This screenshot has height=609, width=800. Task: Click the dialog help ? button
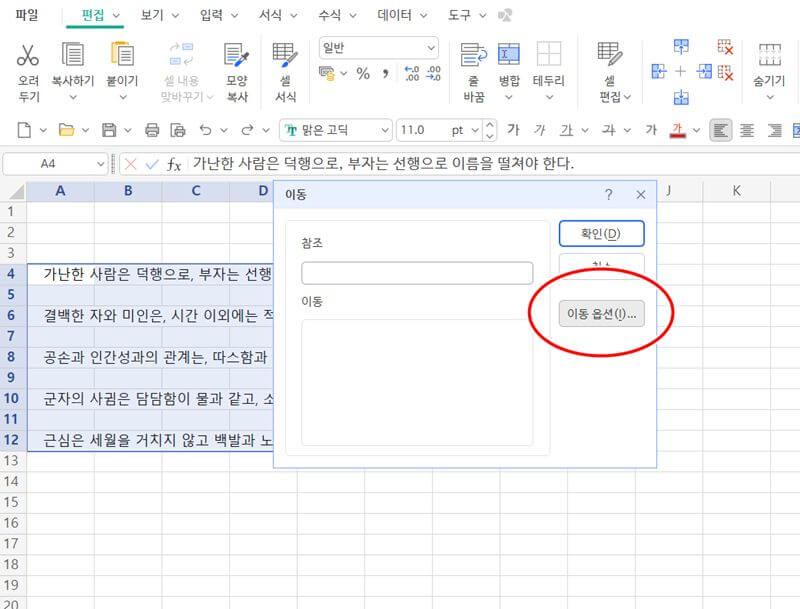[x=608, y=194]
